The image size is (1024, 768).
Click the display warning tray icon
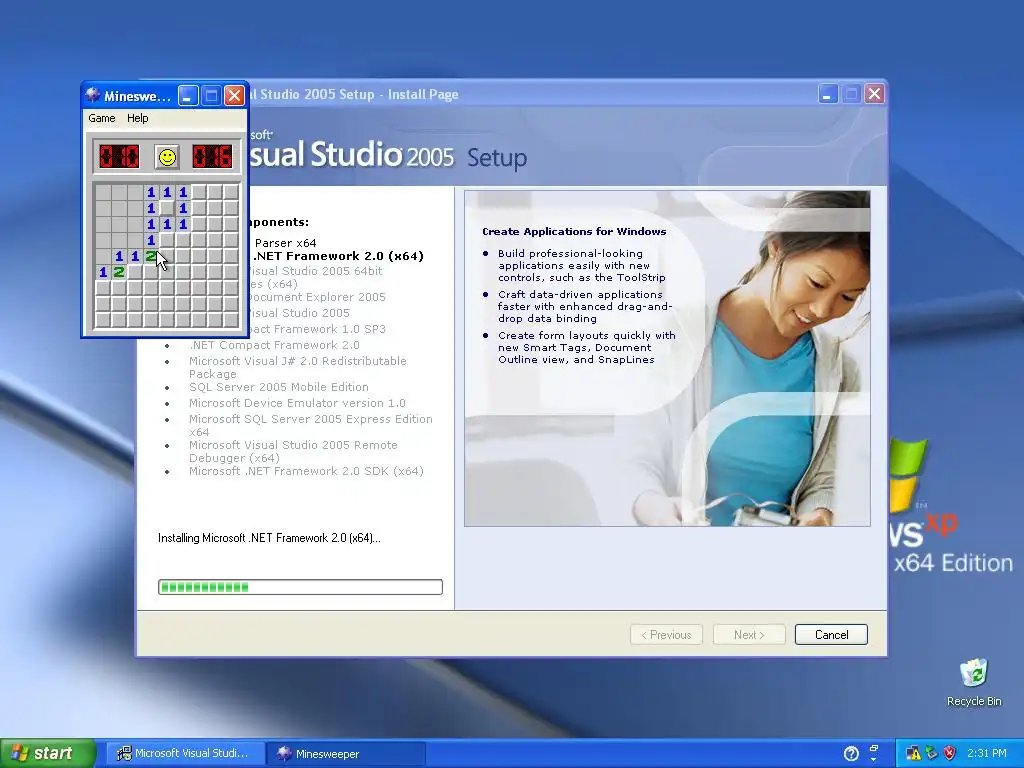[x=913, y=754]
